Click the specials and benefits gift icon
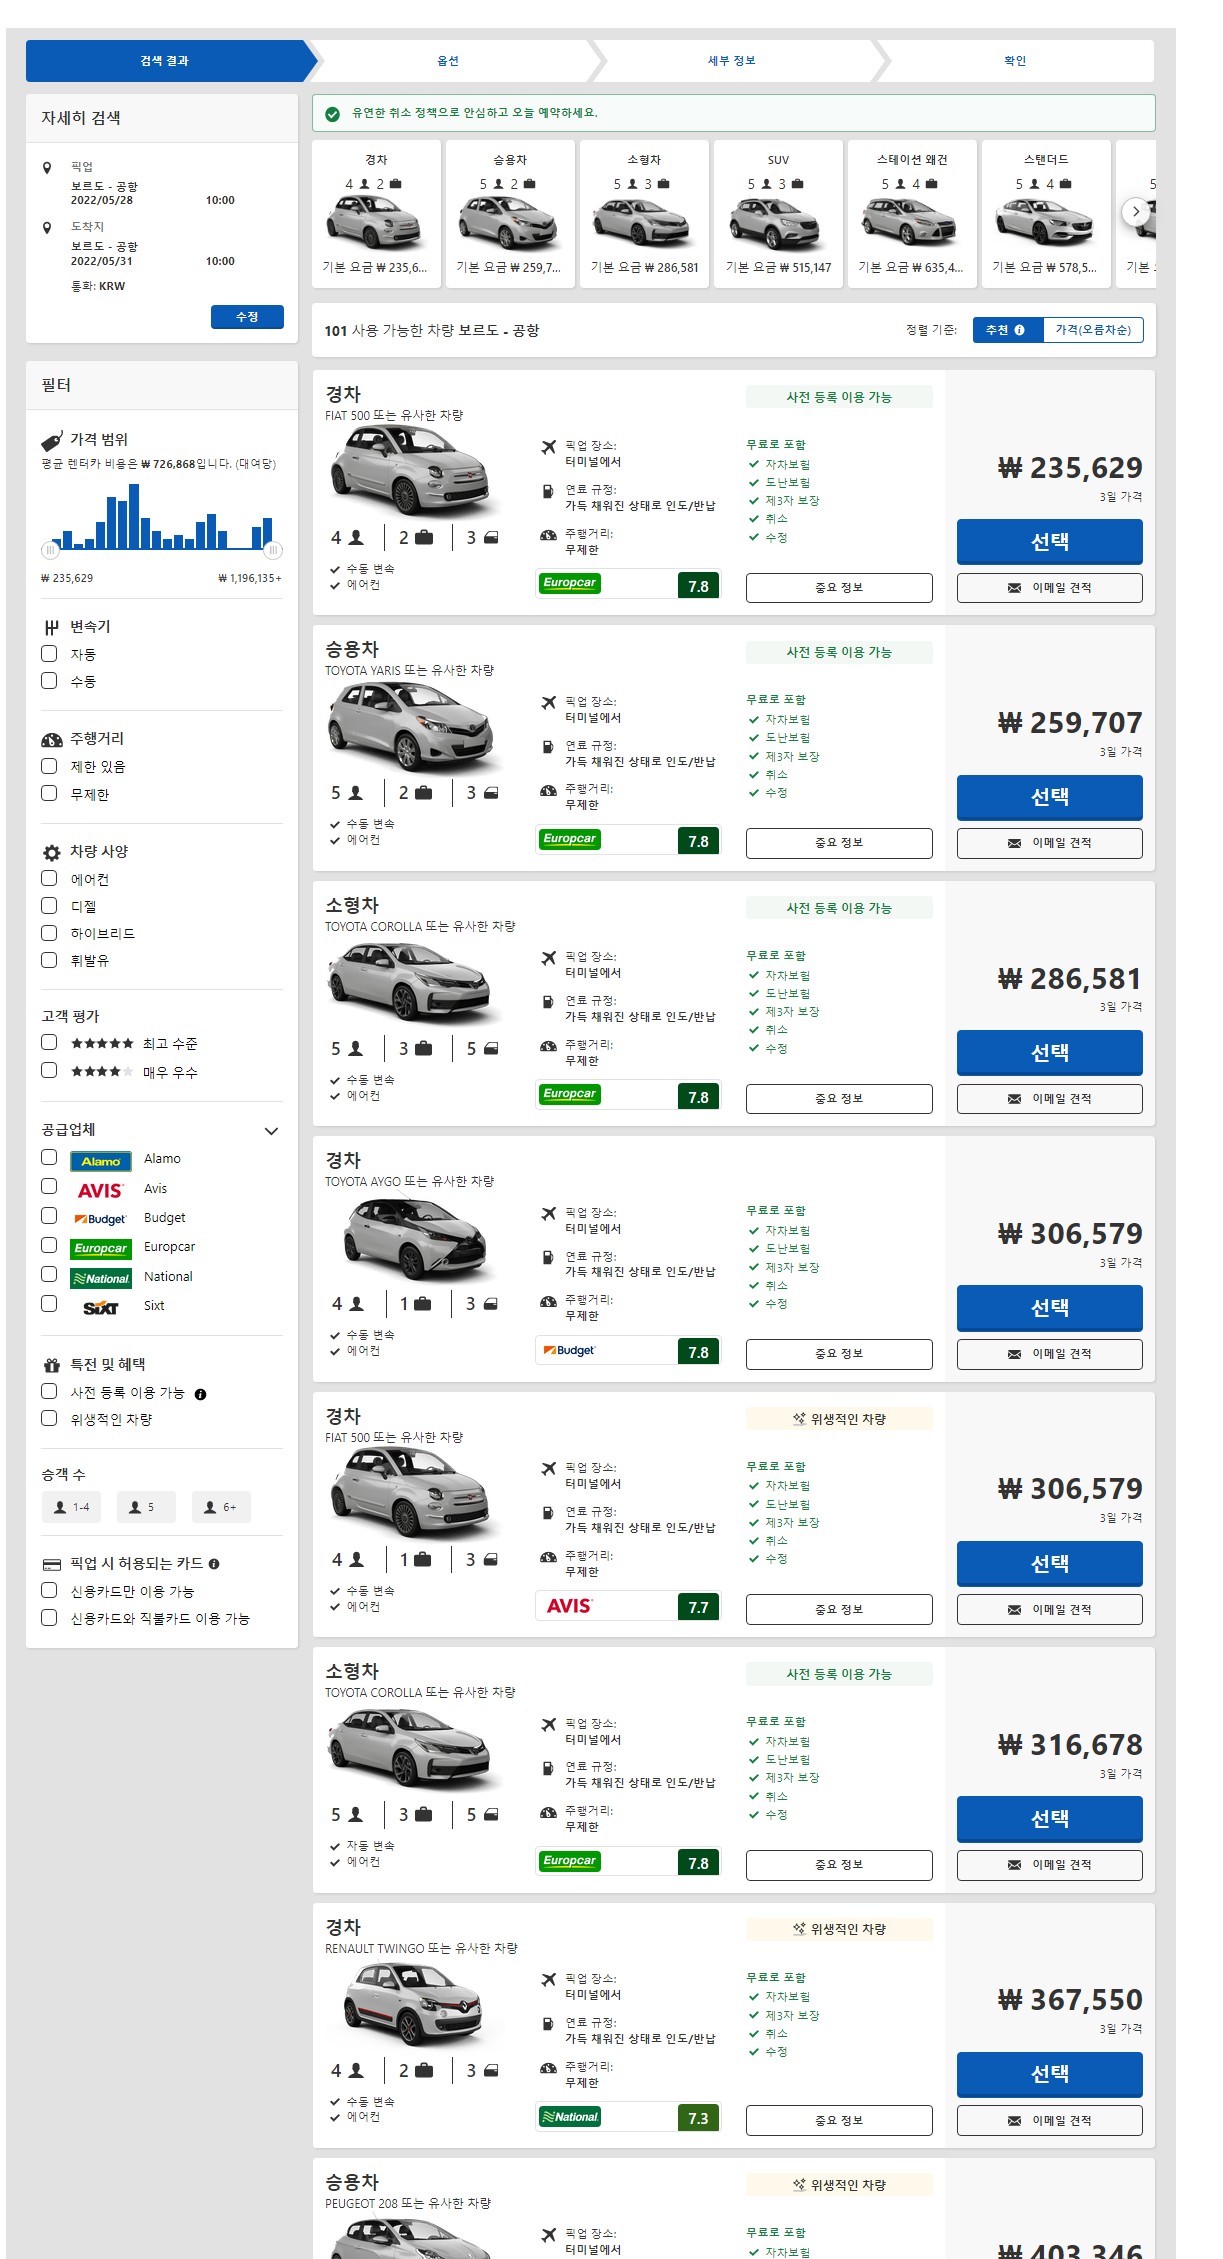This screenshot has width=1223, height=2259. click(52, 1365)
